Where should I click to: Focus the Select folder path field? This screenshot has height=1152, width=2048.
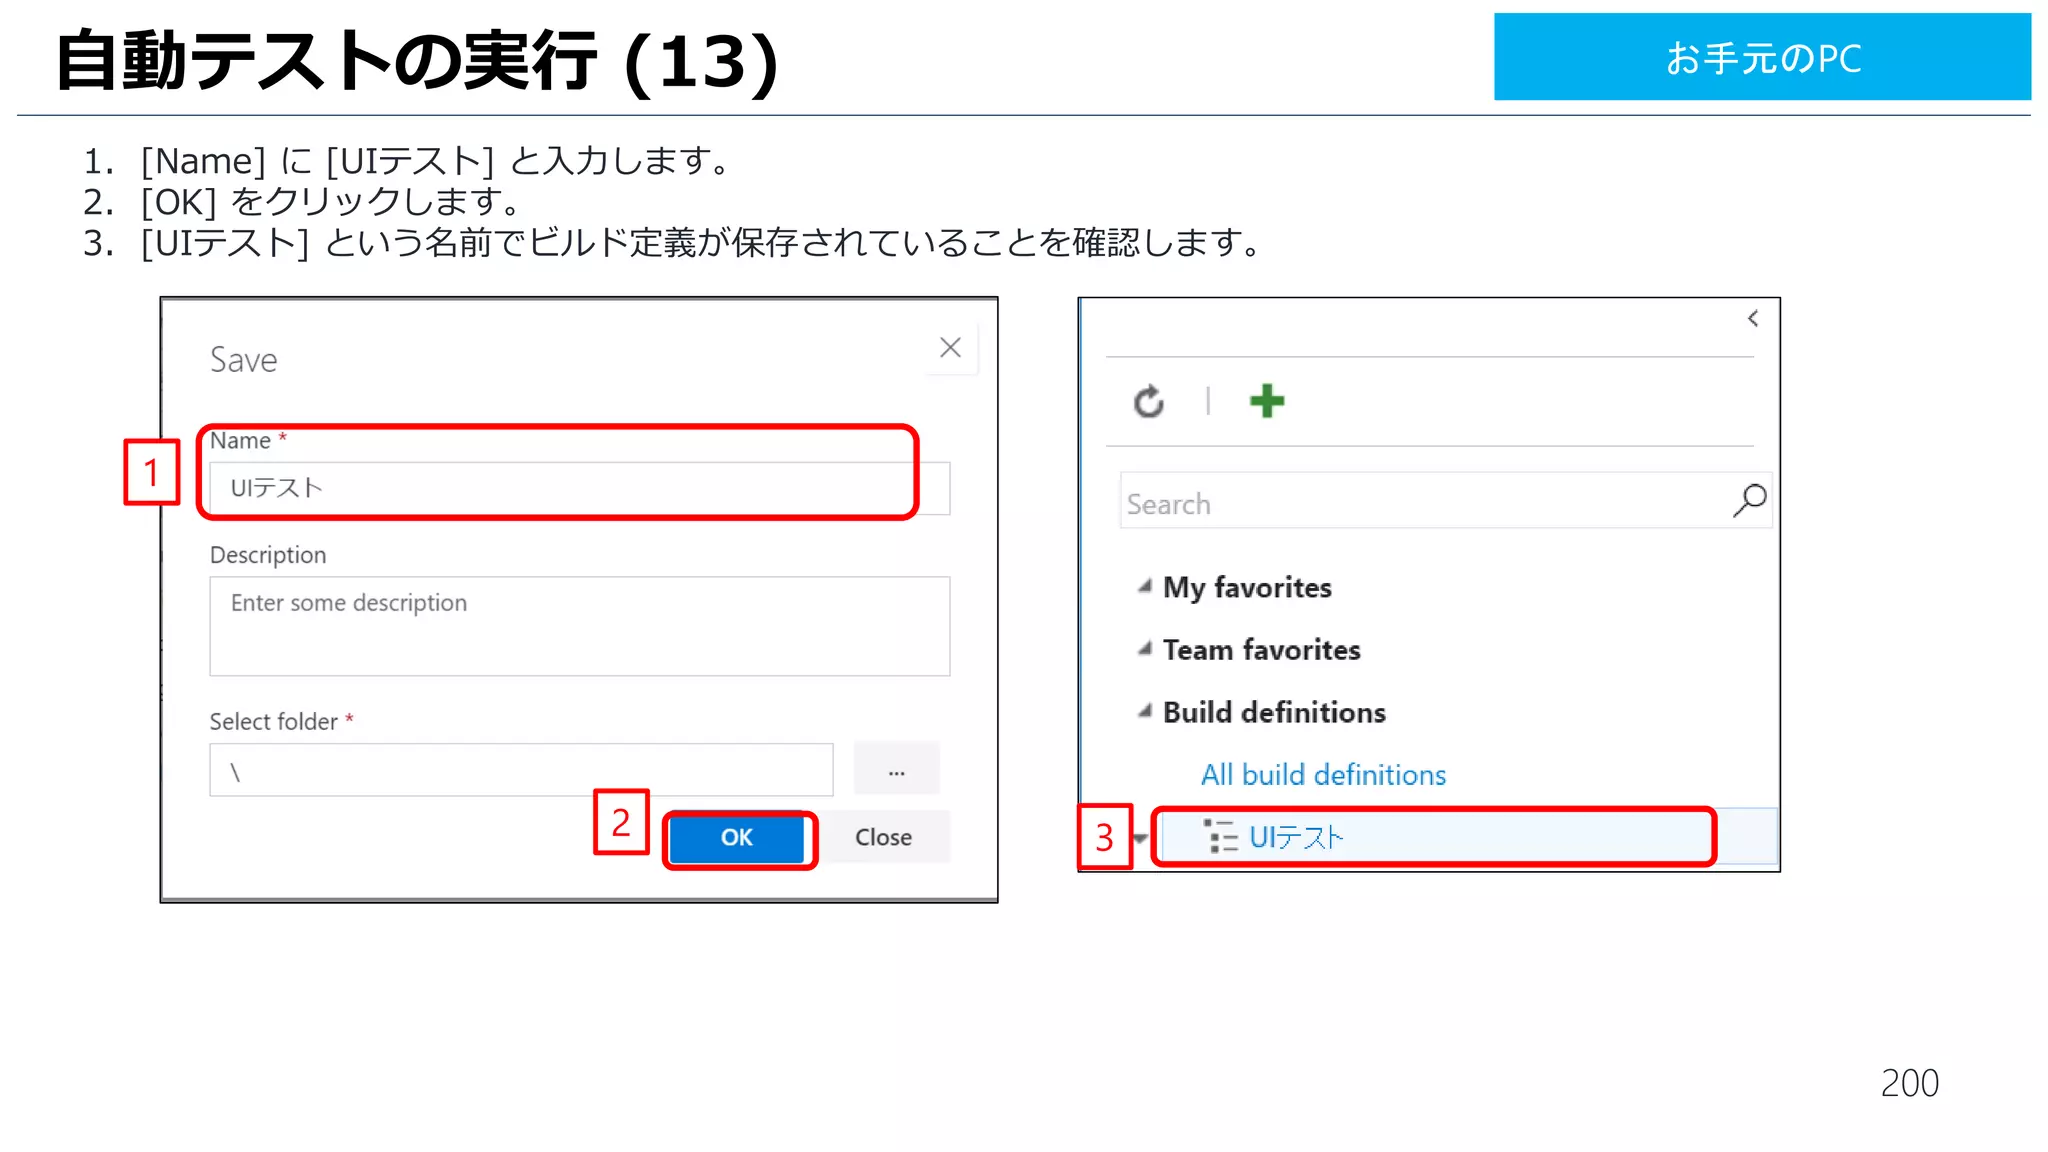point(521,770)
